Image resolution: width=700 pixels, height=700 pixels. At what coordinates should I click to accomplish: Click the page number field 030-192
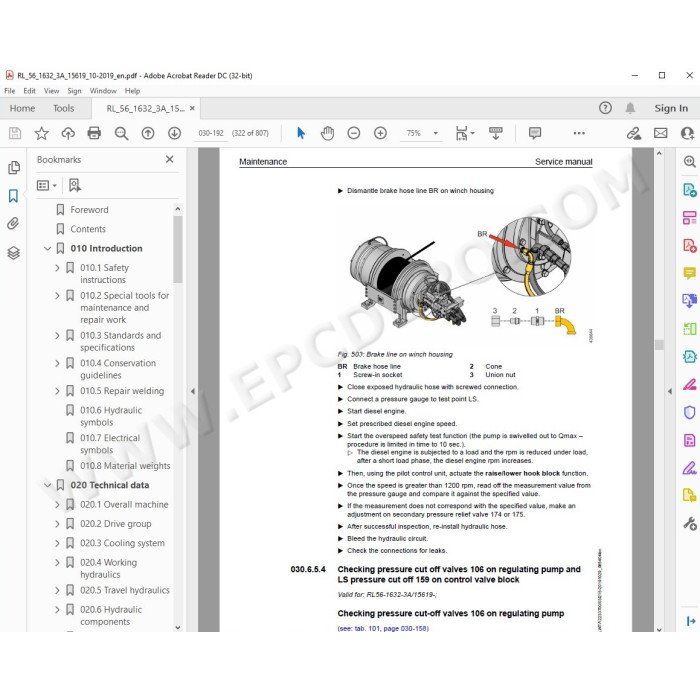pyautogui.click(x=211, y=133)
